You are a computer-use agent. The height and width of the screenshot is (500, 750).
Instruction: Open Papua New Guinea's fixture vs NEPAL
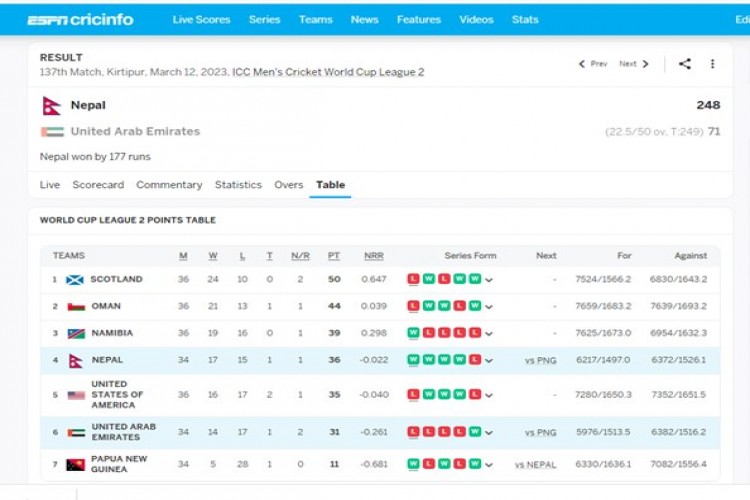pos(535,465)
